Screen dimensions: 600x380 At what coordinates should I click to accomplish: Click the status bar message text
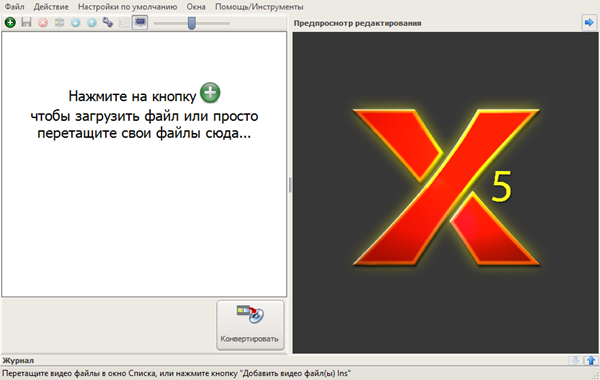176,373
